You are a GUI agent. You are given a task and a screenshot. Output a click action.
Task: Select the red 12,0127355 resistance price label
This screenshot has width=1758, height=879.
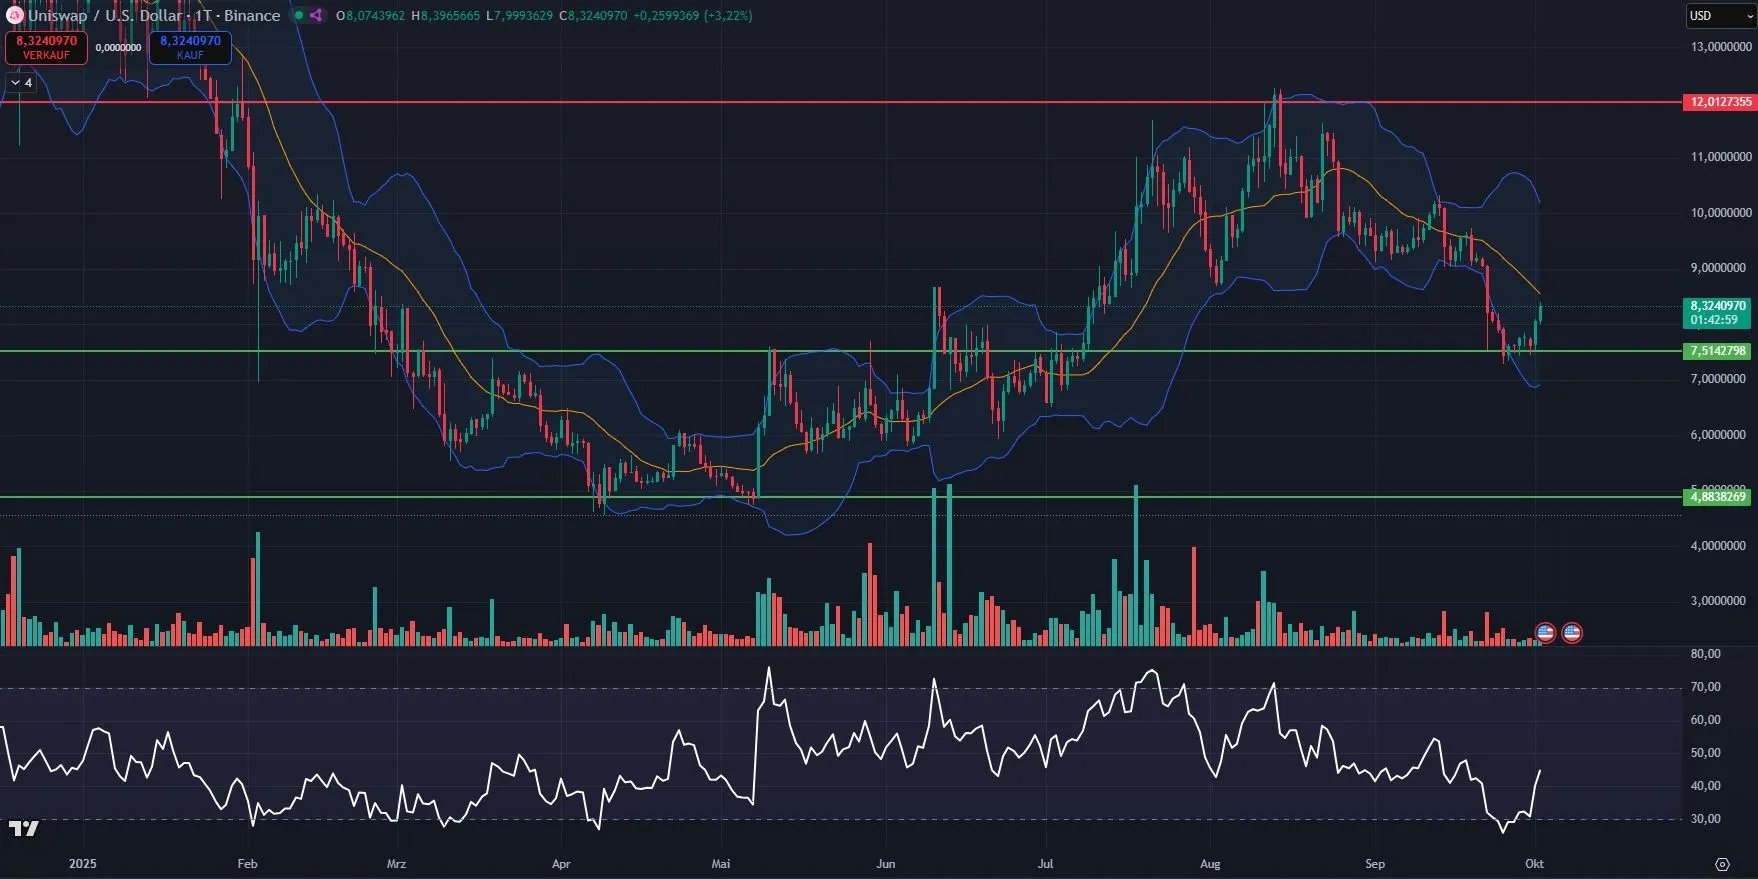pos(1720,102)
